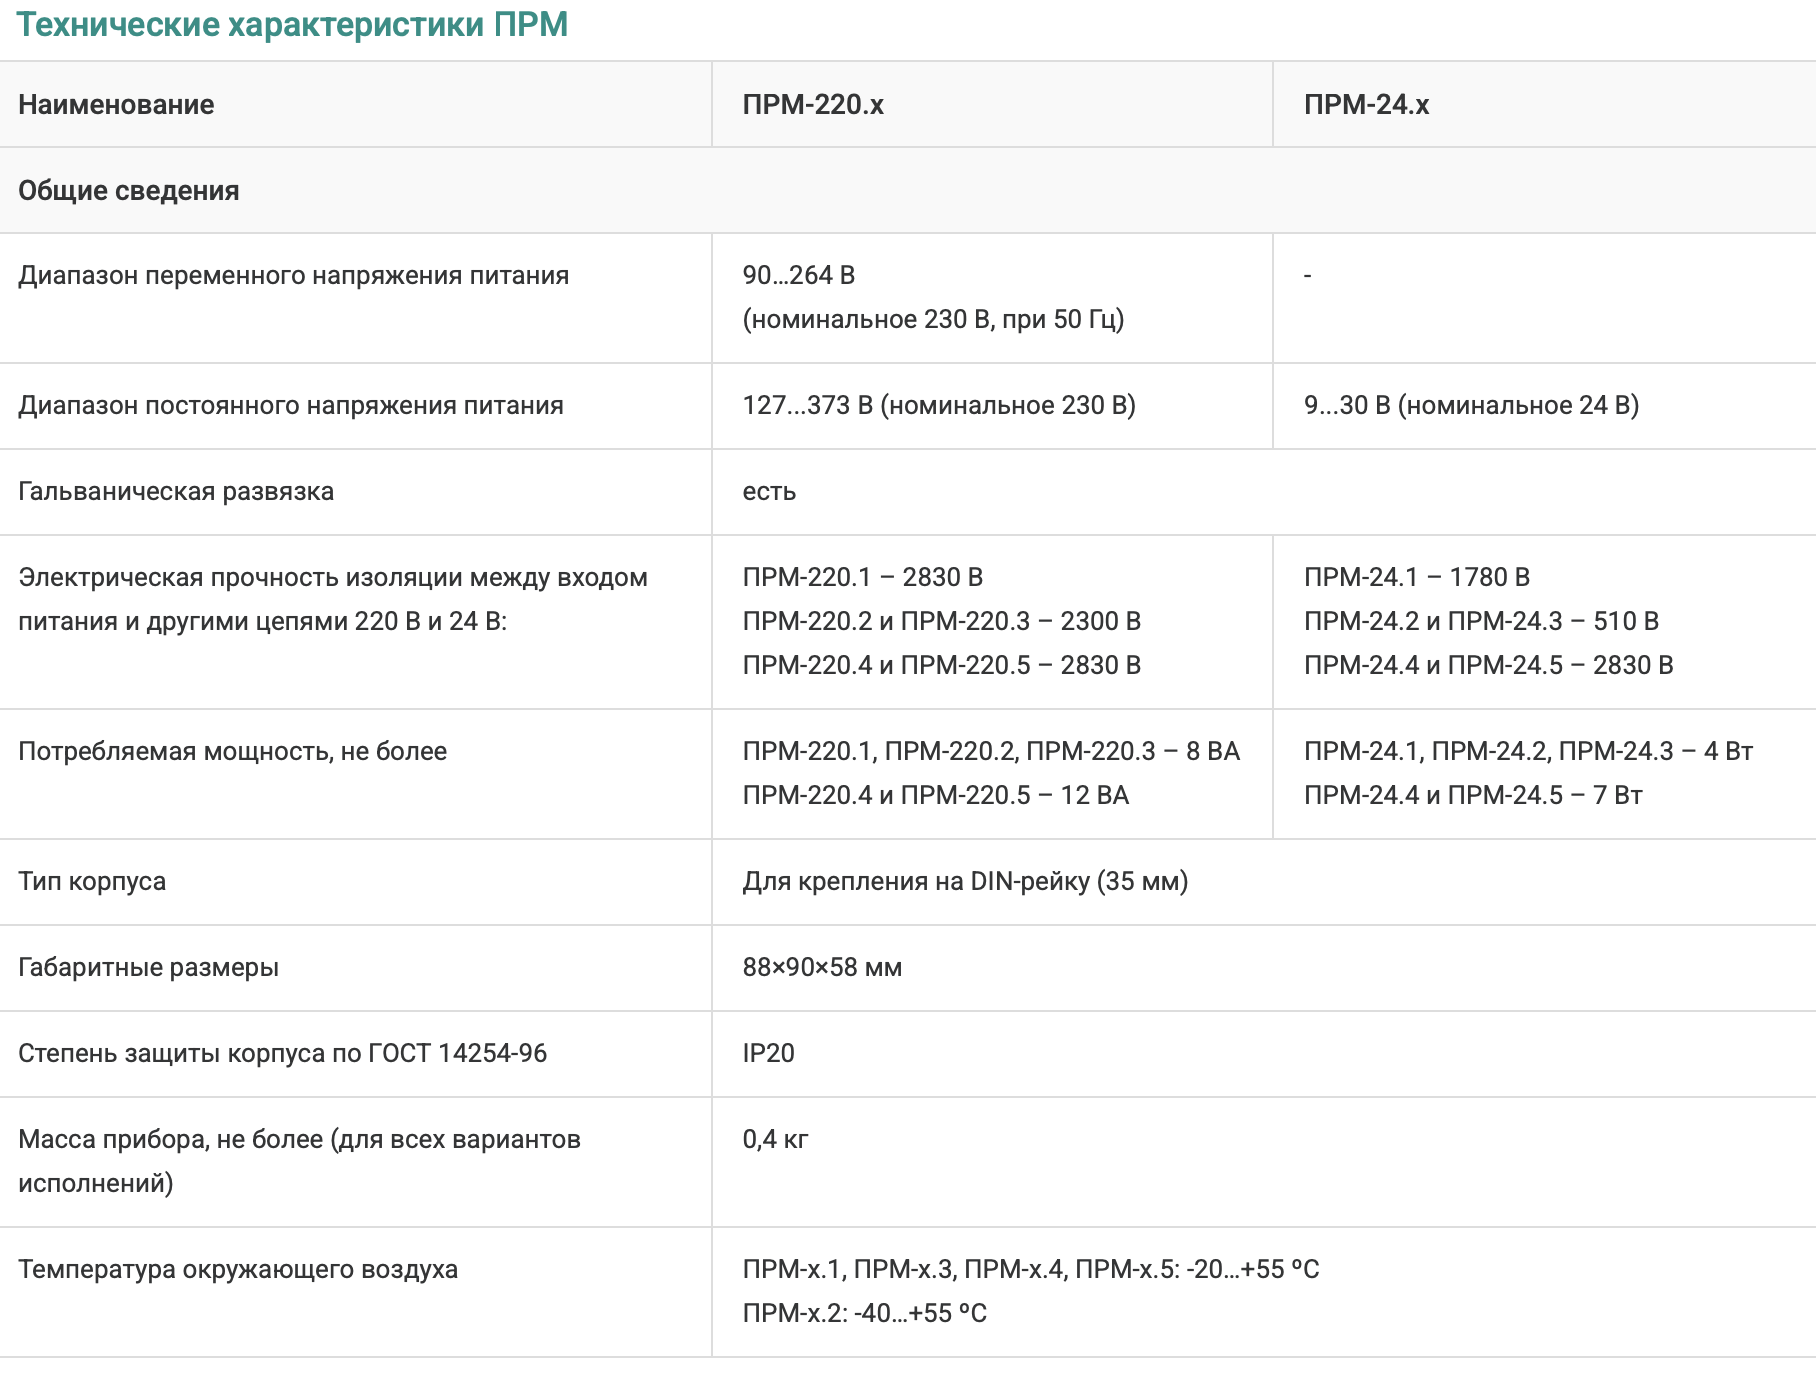Click the '90...264 В' value cell
This screenshot has width=1816, height=1382.
pyautogui.click(x=799, y=275)
